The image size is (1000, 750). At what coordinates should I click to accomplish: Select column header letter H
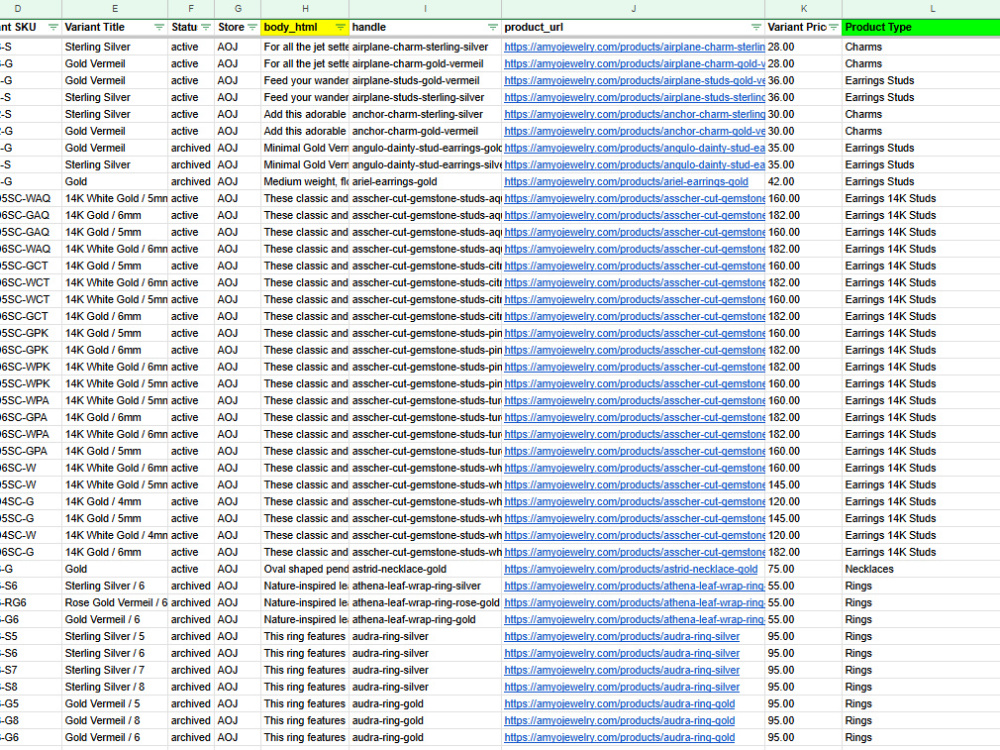tap(305, 9)
